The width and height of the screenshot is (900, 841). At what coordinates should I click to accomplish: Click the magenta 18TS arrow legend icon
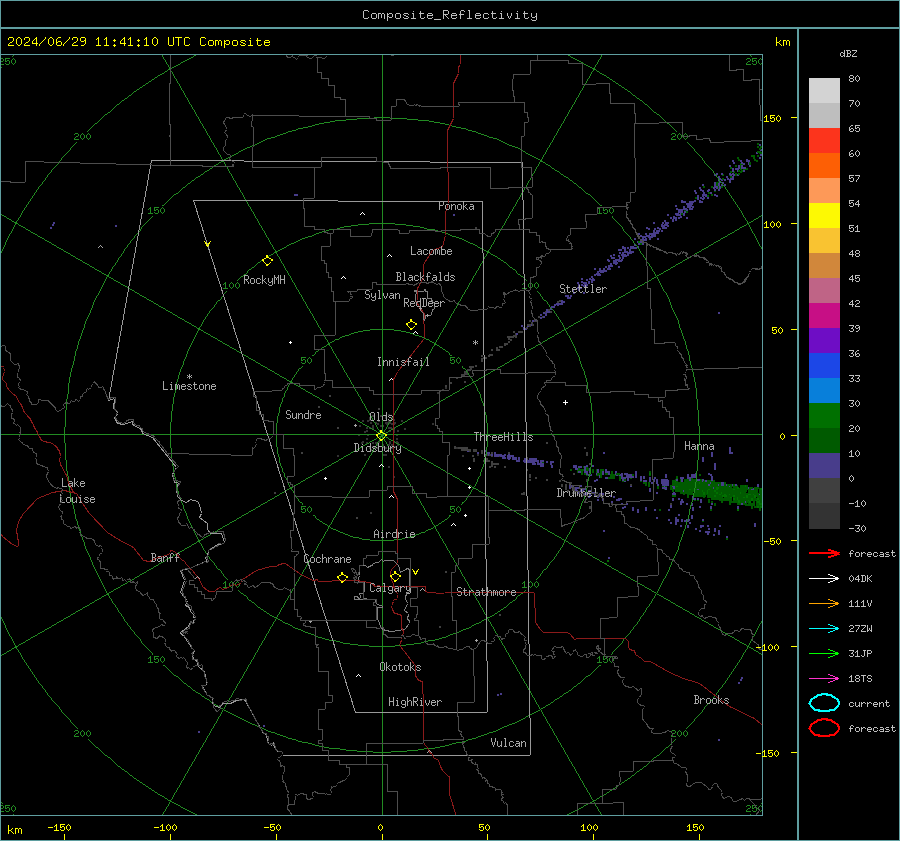[x=824, y=679]
